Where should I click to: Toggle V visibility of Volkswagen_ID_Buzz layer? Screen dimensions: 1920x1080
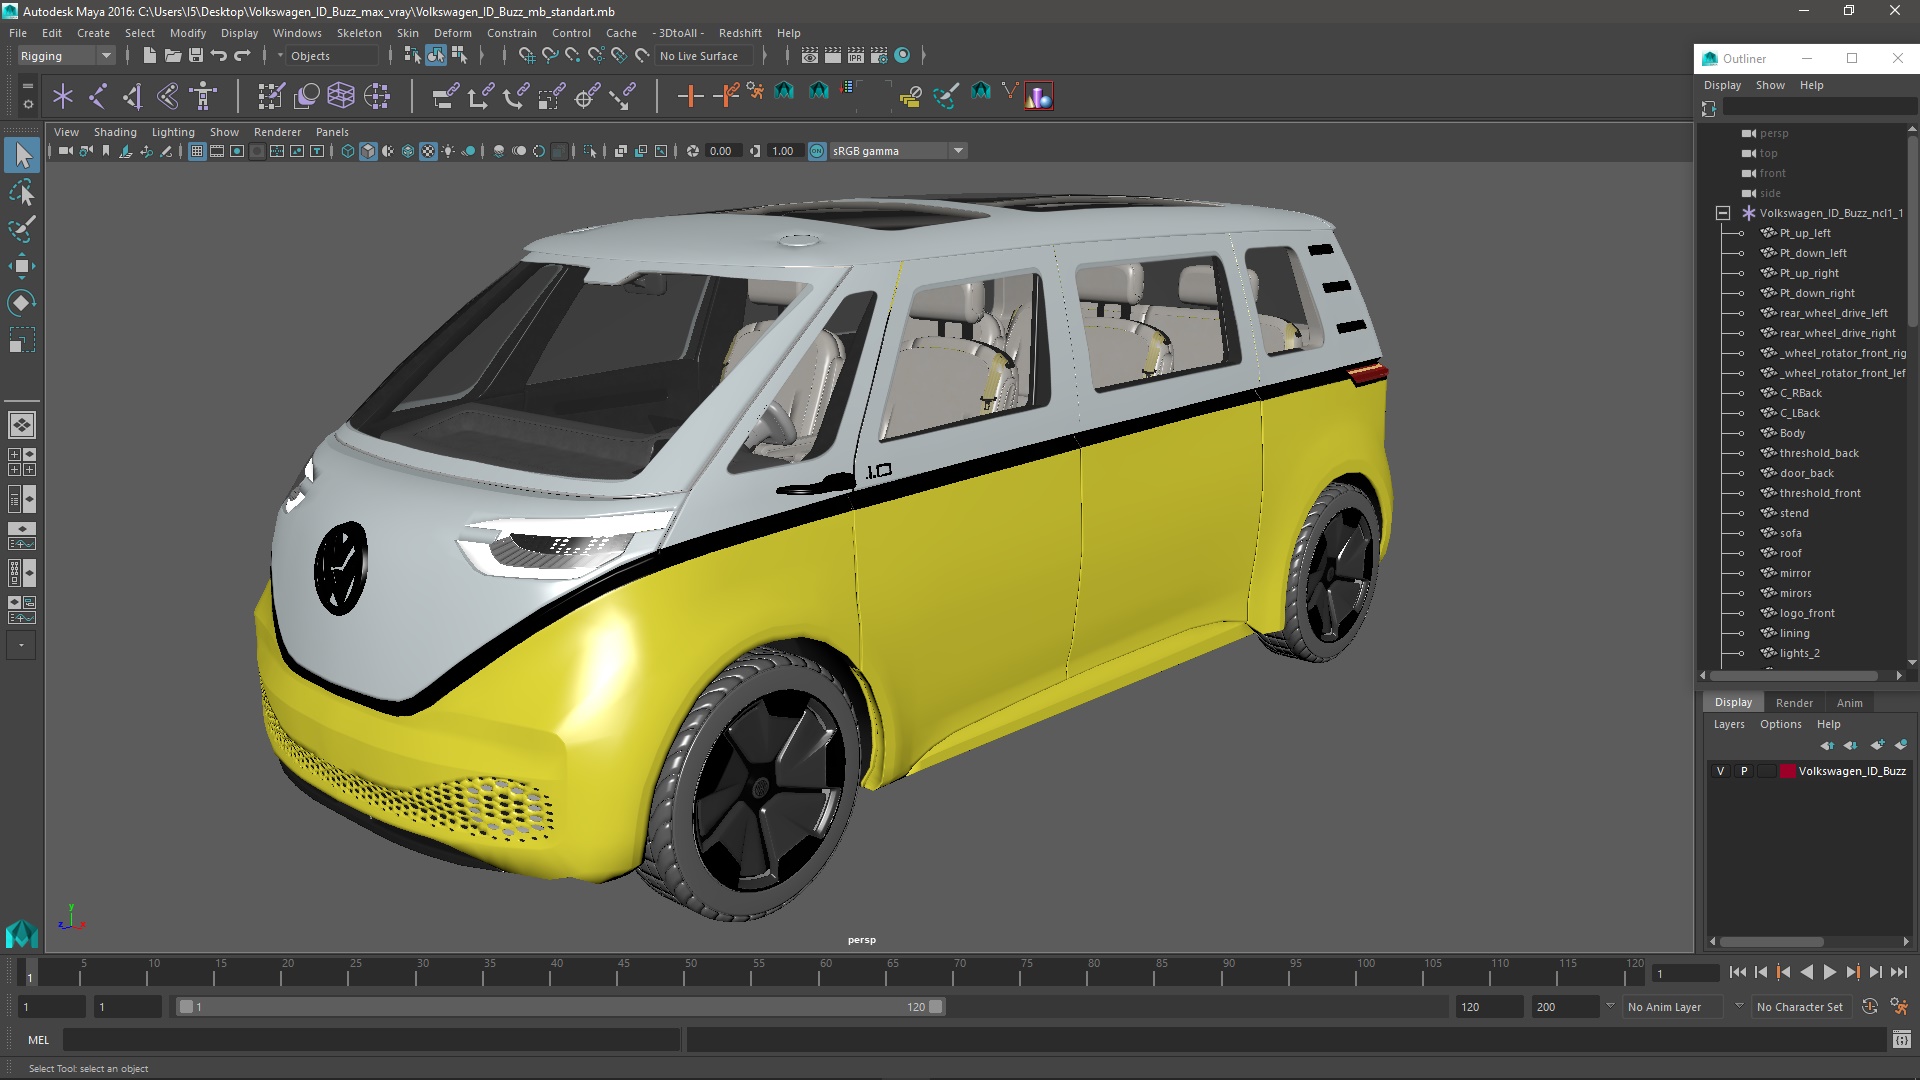[1720, 771]
